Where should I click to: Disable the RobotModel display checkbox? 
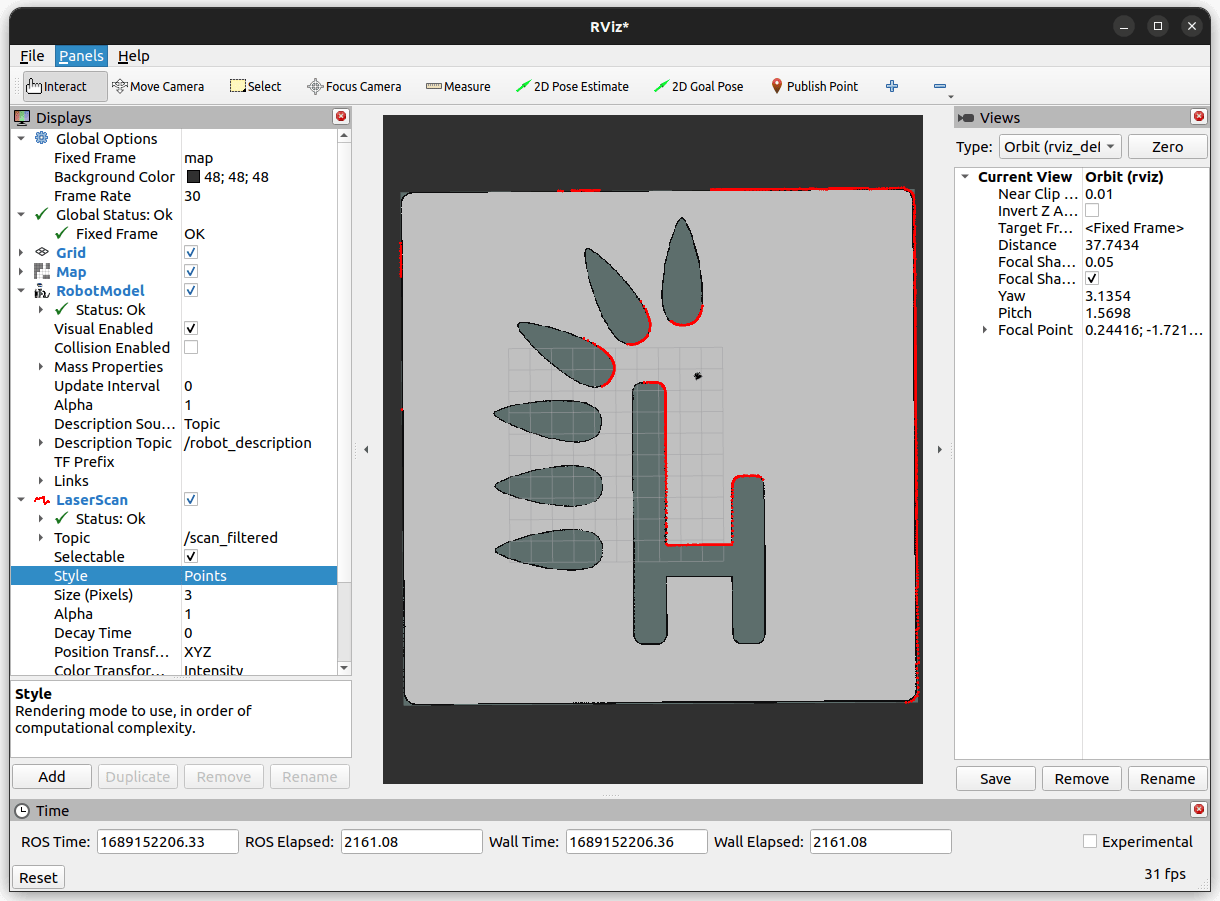[191, 291]
